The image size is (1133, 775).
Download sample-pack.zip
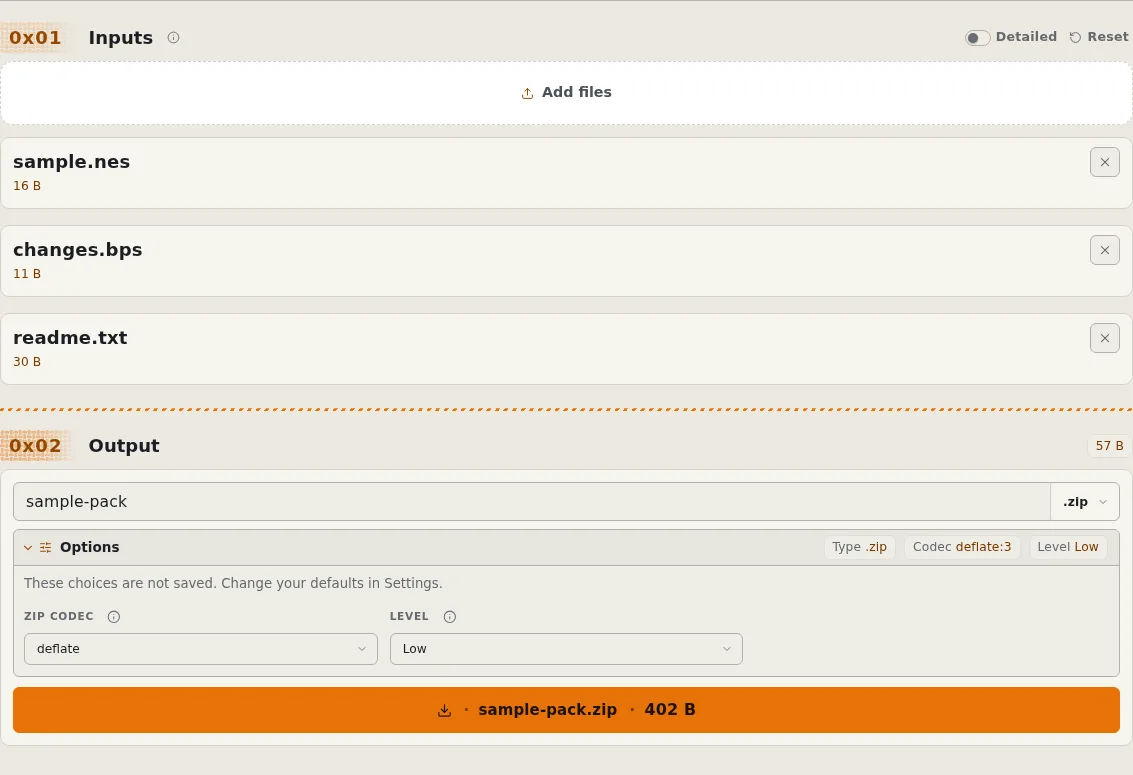(566, 710)
